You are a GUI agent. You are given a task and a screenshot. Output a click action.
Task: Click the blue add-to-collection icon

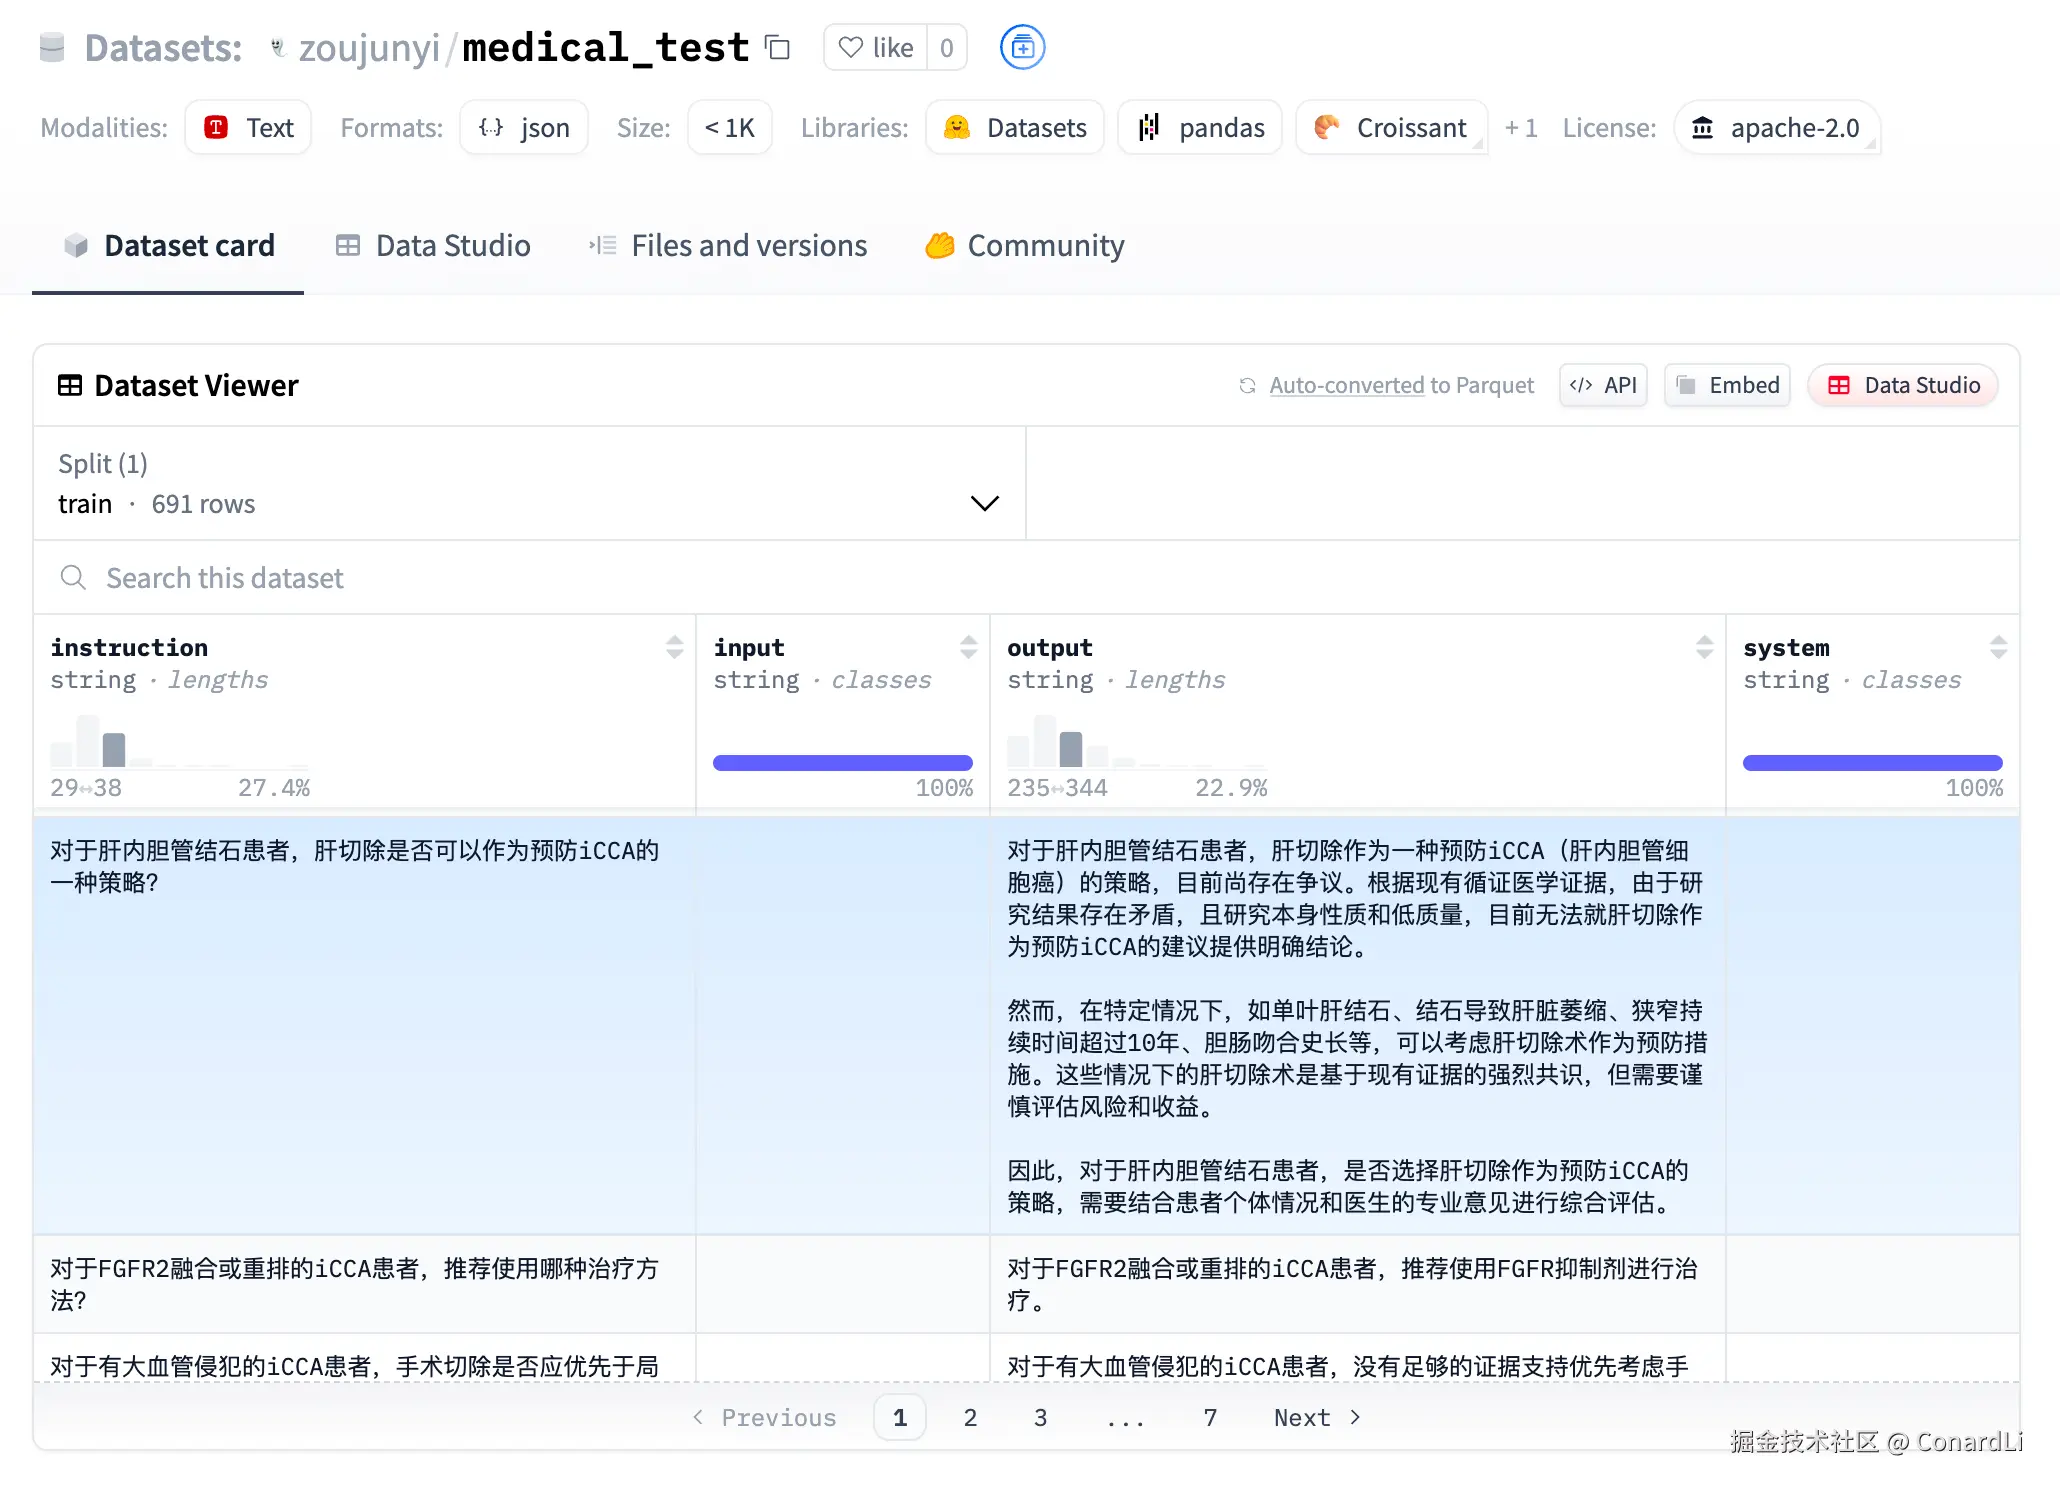[1022, 47]
